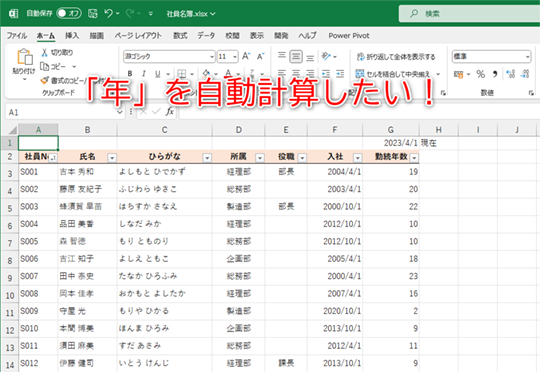The image size is (540, 372).
Task: Click the decrease font size icon
Action: [x=260, y=56]
